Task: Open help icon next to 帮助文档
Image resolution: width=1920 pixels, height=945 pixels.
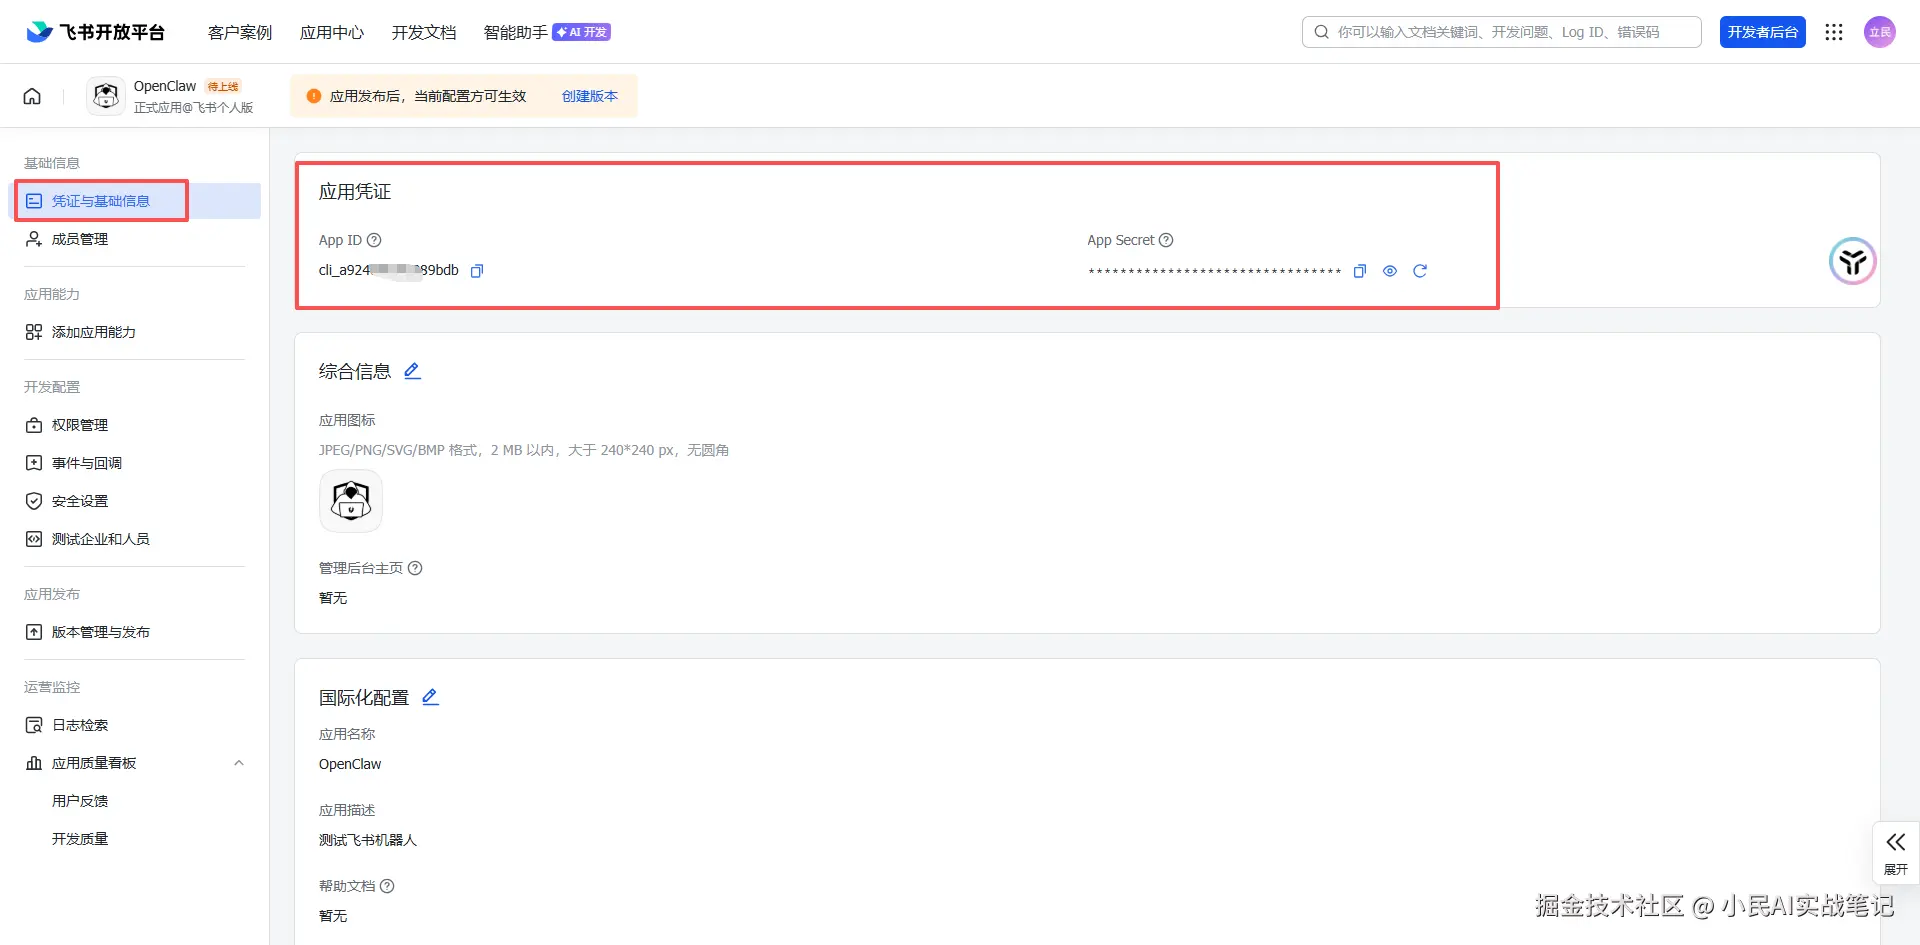Action: click(x=387, y=886)
